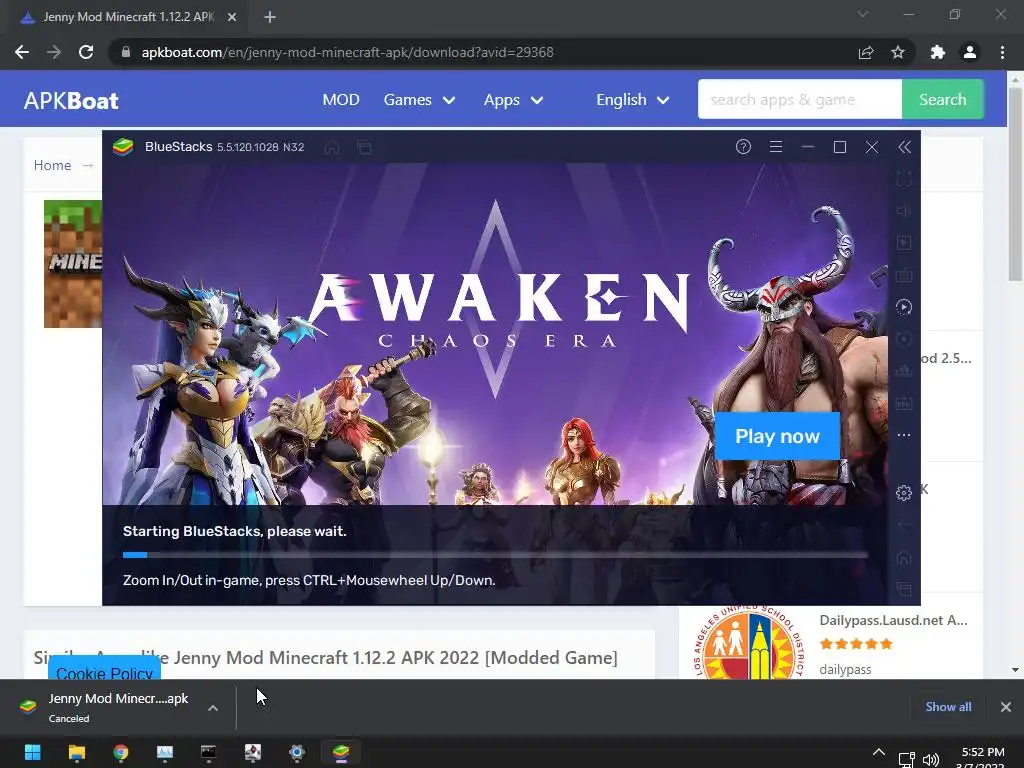Reload the apkboat page

(86, 52)
